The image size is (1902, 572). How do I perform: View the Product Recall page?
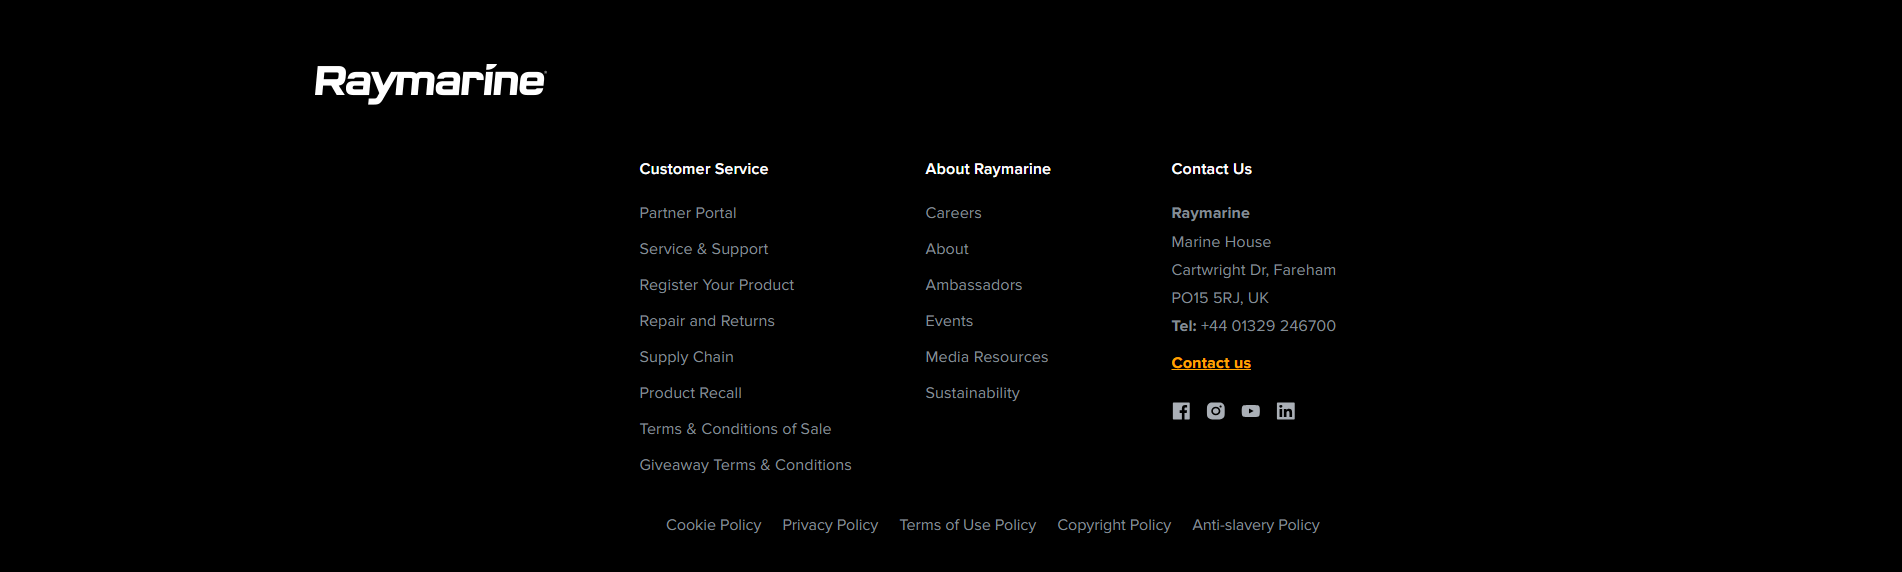click(691, 393)
